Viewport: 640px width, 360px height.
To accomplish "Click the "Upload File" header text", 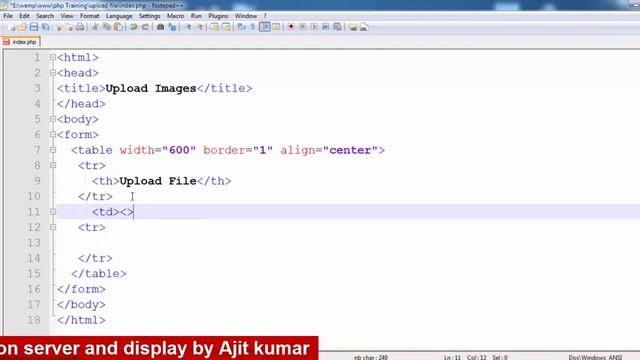I will 158,181.
